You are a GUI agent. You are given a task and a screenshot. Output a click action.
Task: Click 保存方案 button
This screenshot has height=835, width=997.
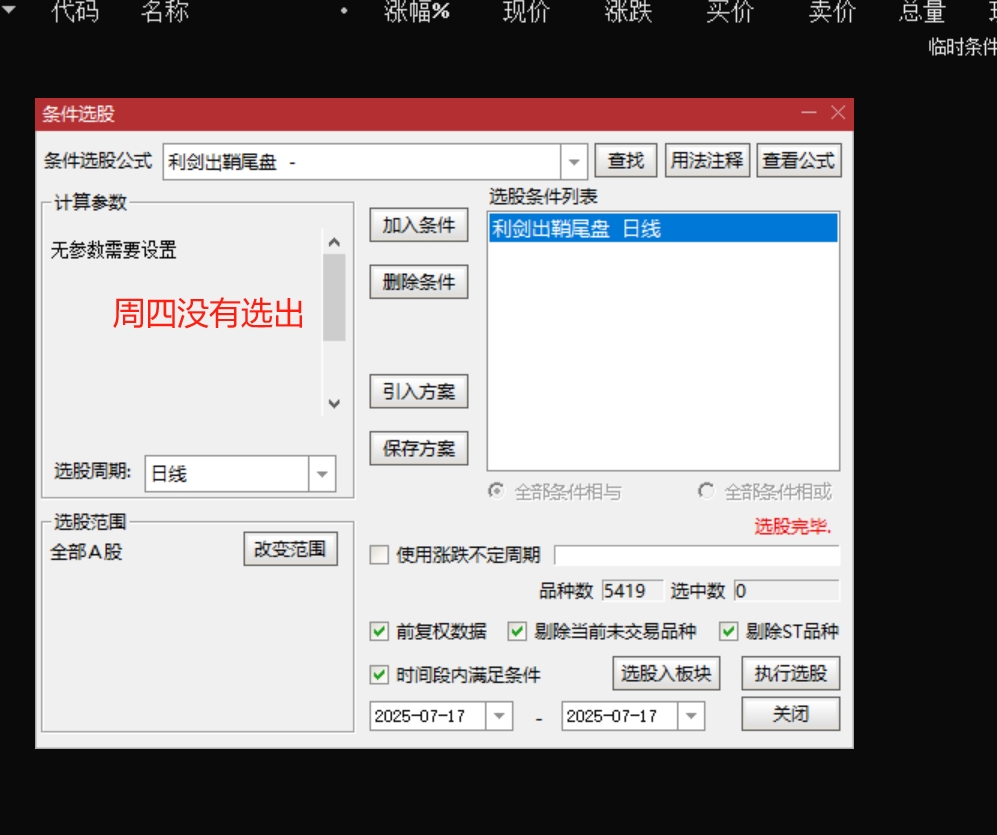(x=419, y=448)
